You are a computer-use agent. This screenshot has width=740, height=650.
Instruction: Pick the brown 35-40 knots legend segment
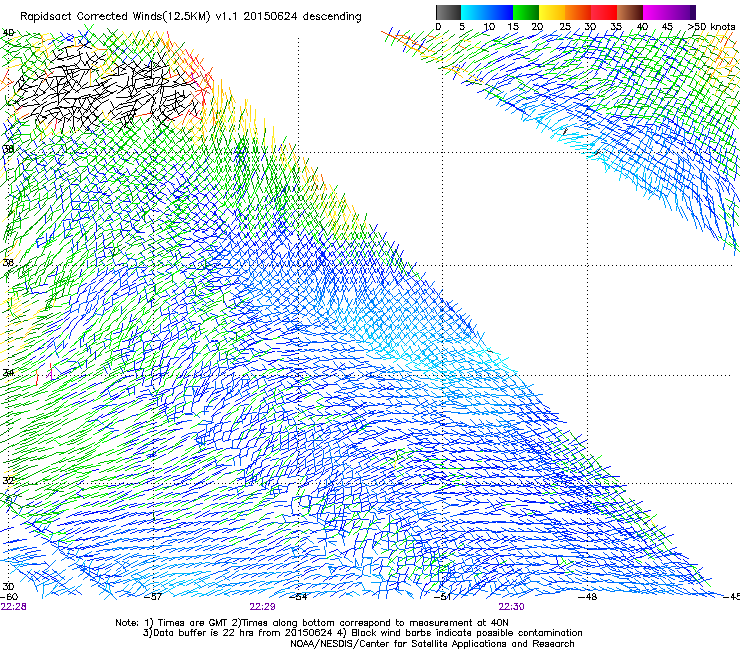630,12
